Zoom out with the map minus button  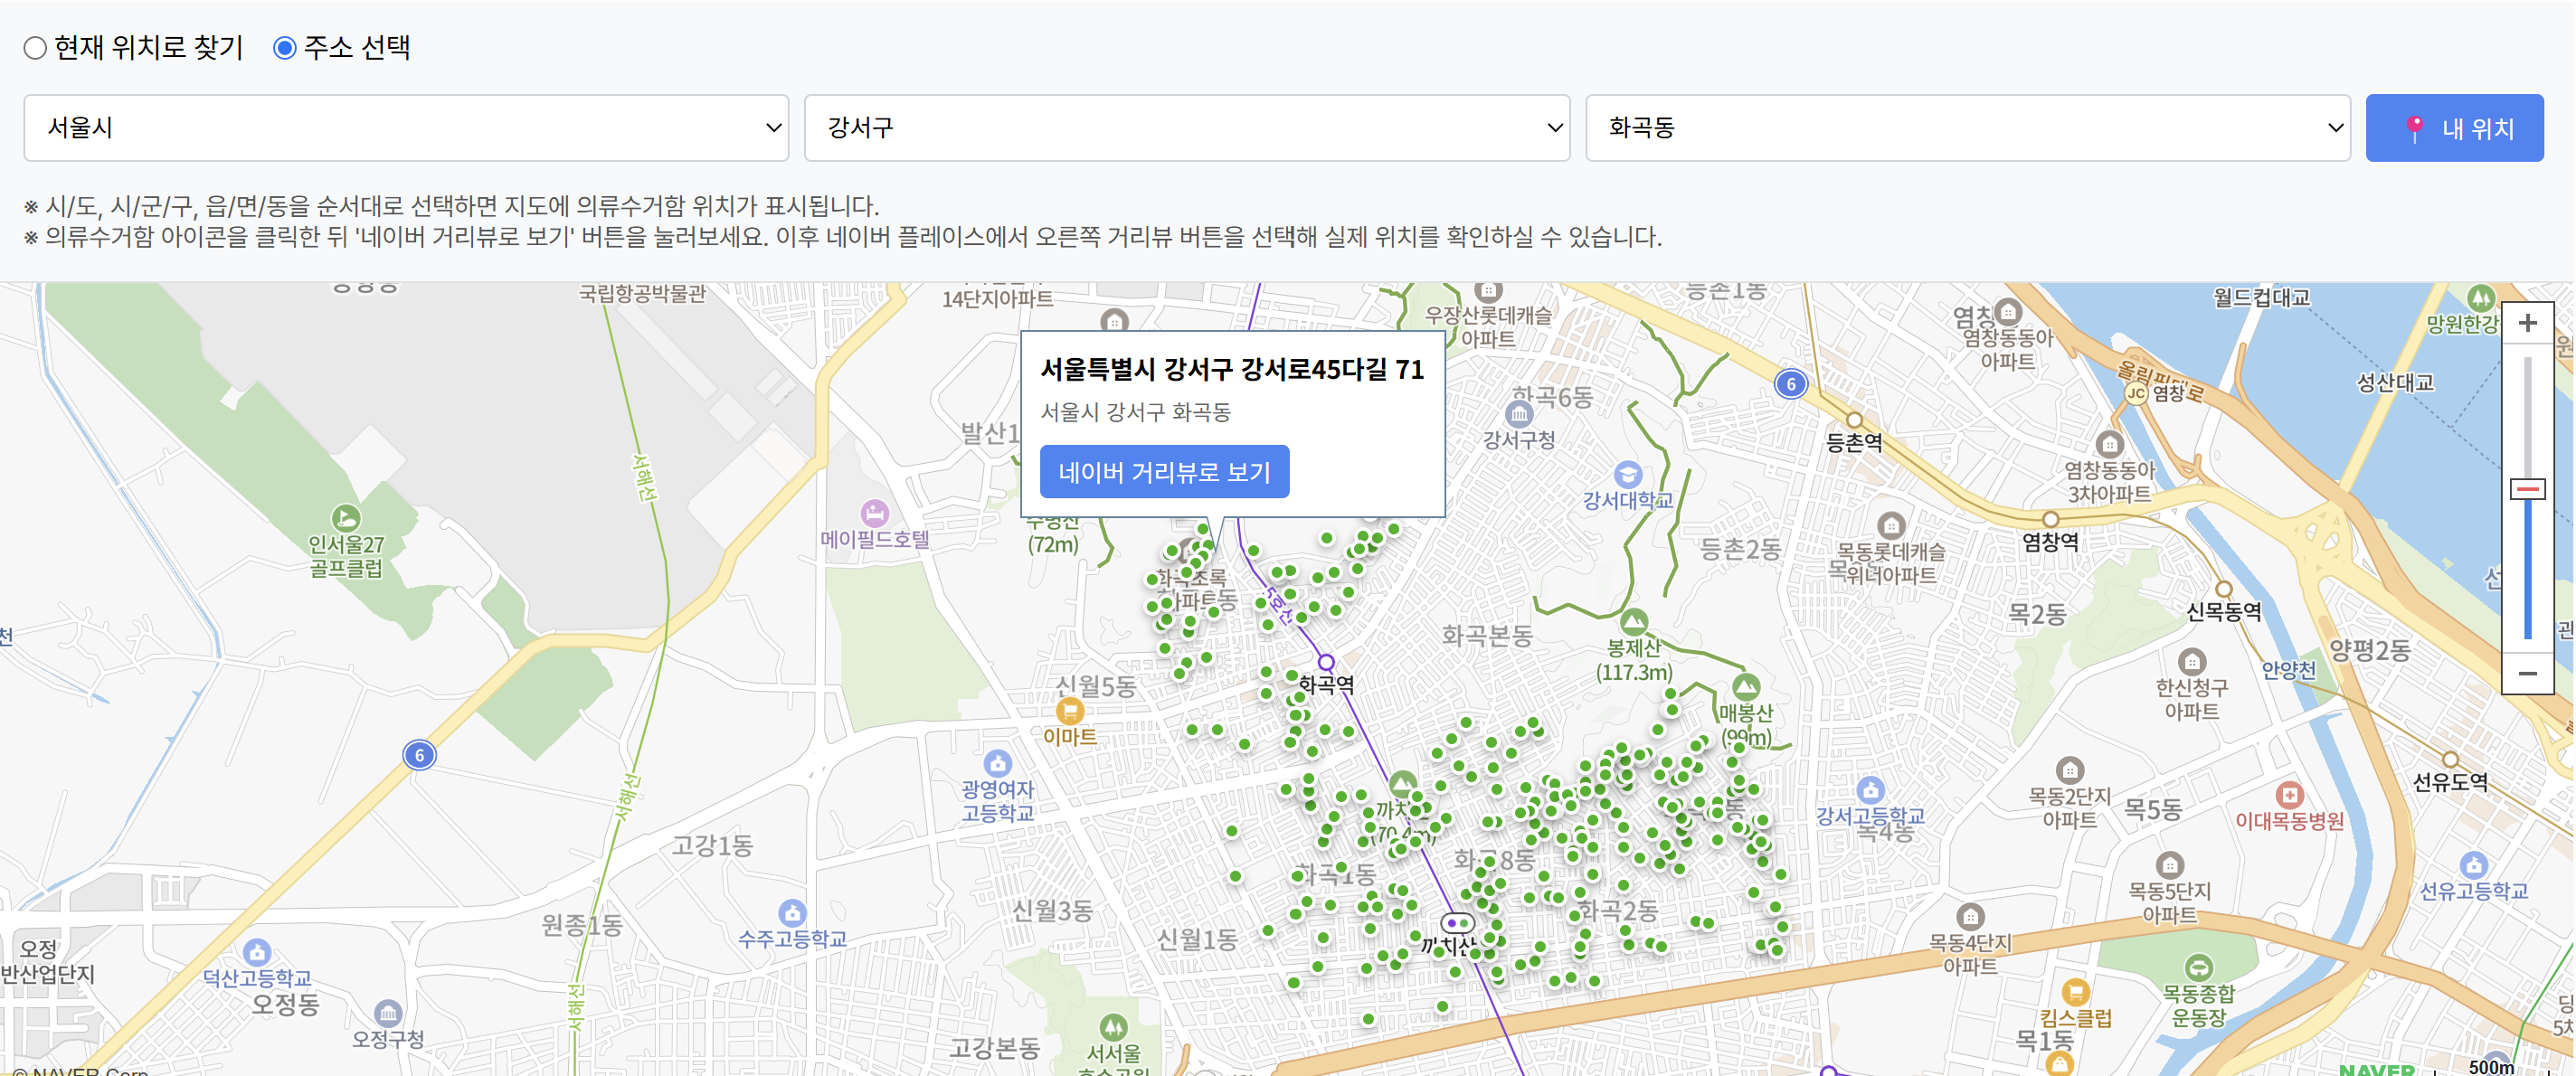tap(2527, 673)
